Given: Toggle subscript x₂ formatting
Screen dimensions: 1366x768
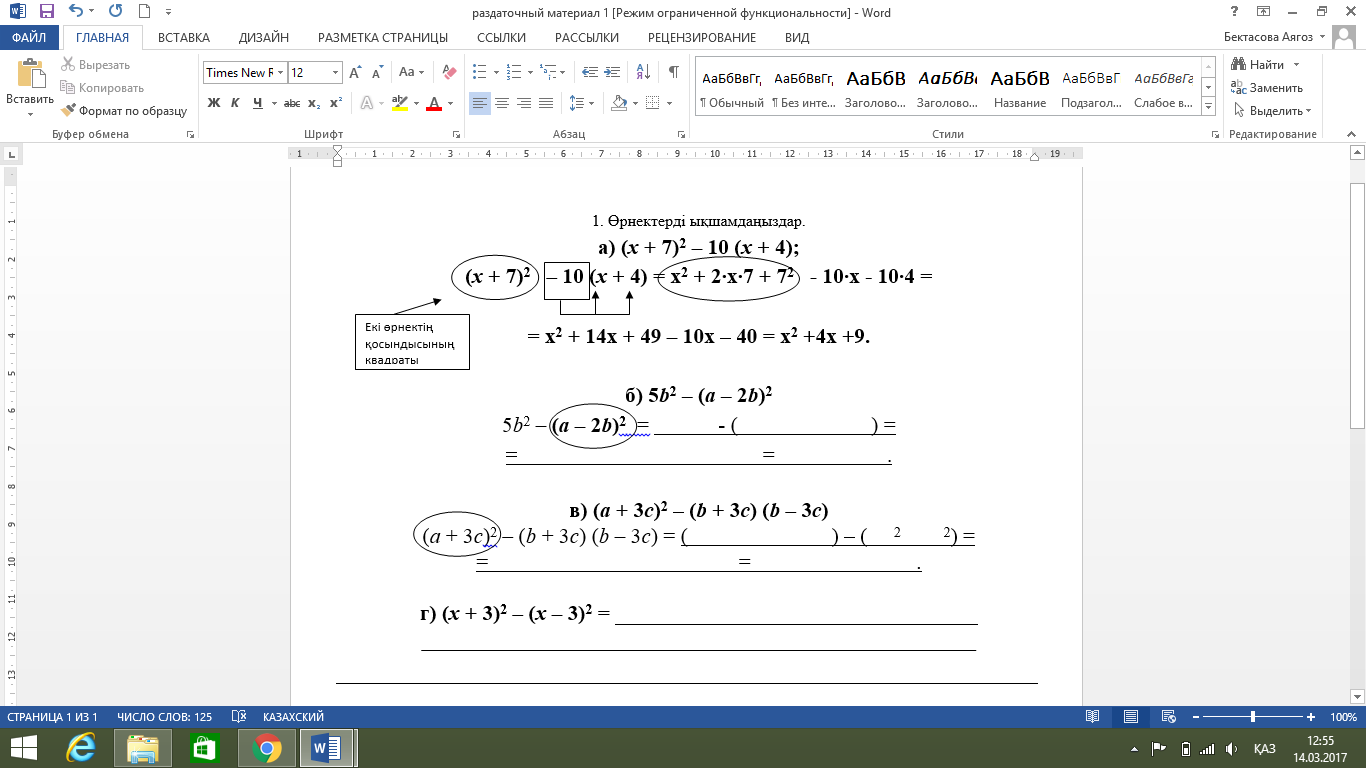Looking at the screenshot, I should click(314, 103).
